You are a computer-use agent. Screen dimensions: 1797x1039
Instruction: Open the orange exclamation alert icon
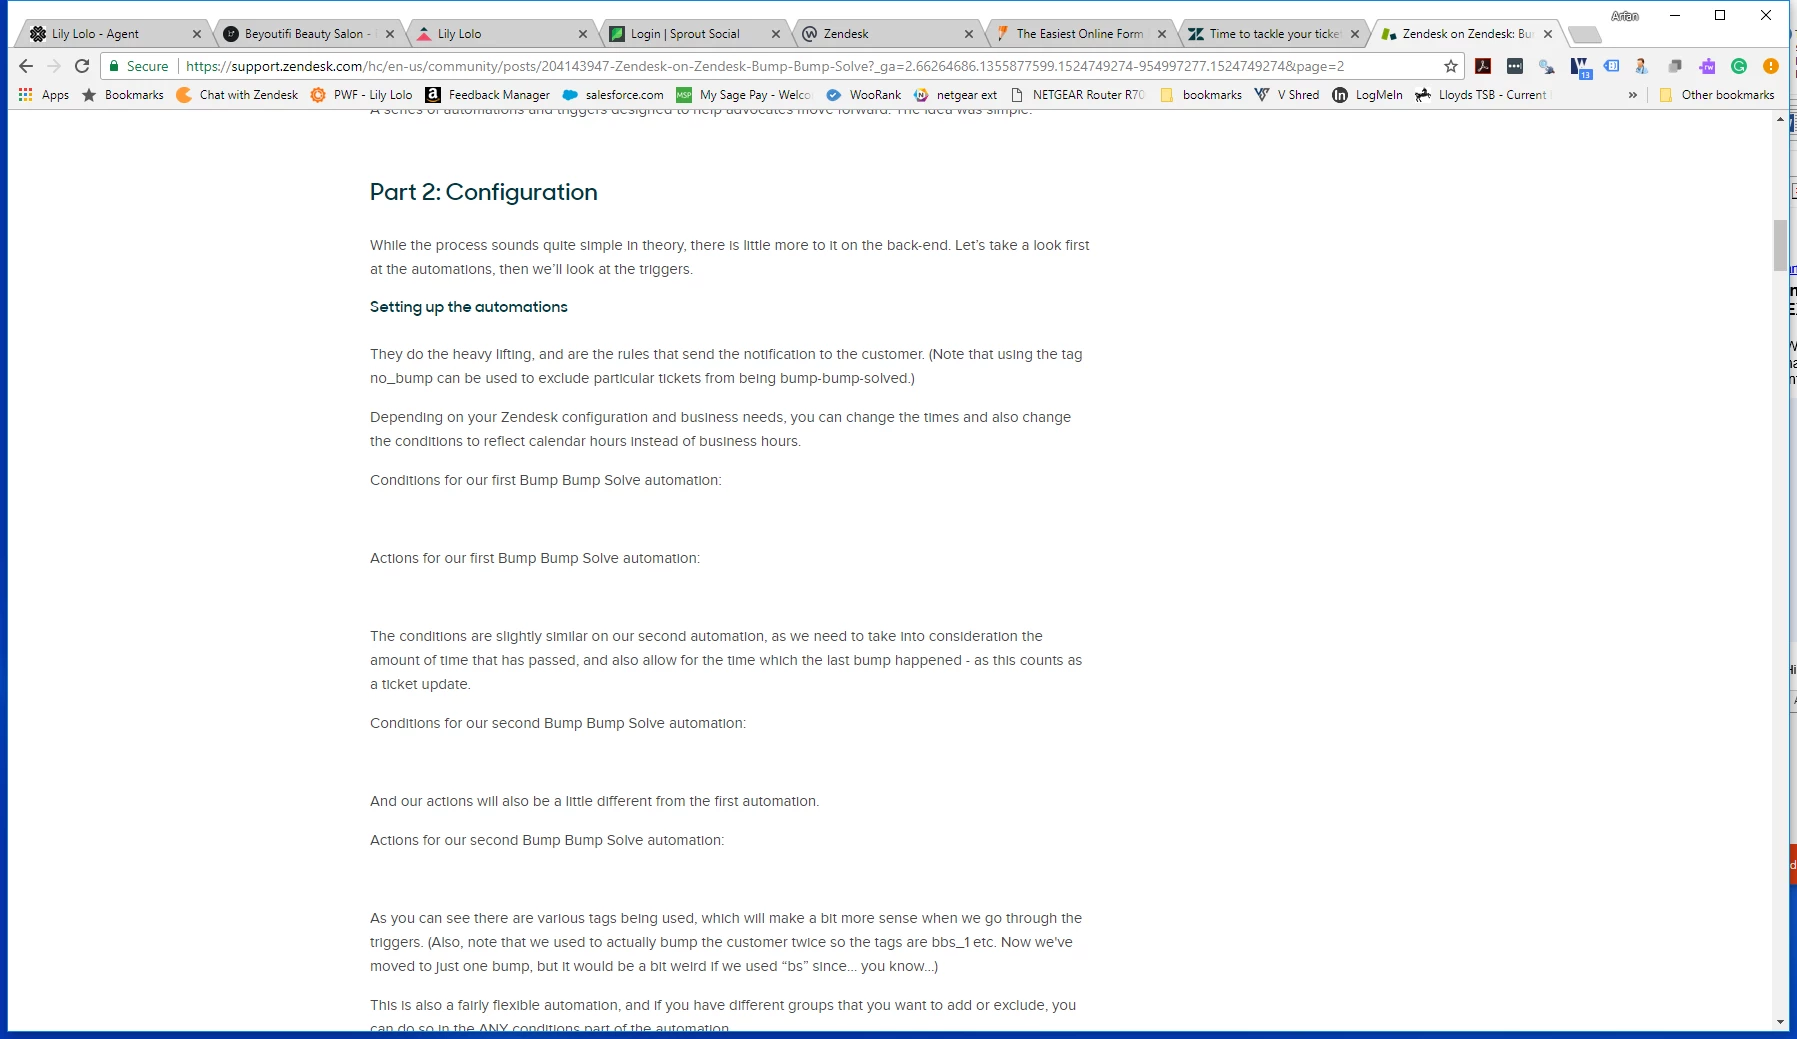pyautogui.click(x=1771, y=66)
